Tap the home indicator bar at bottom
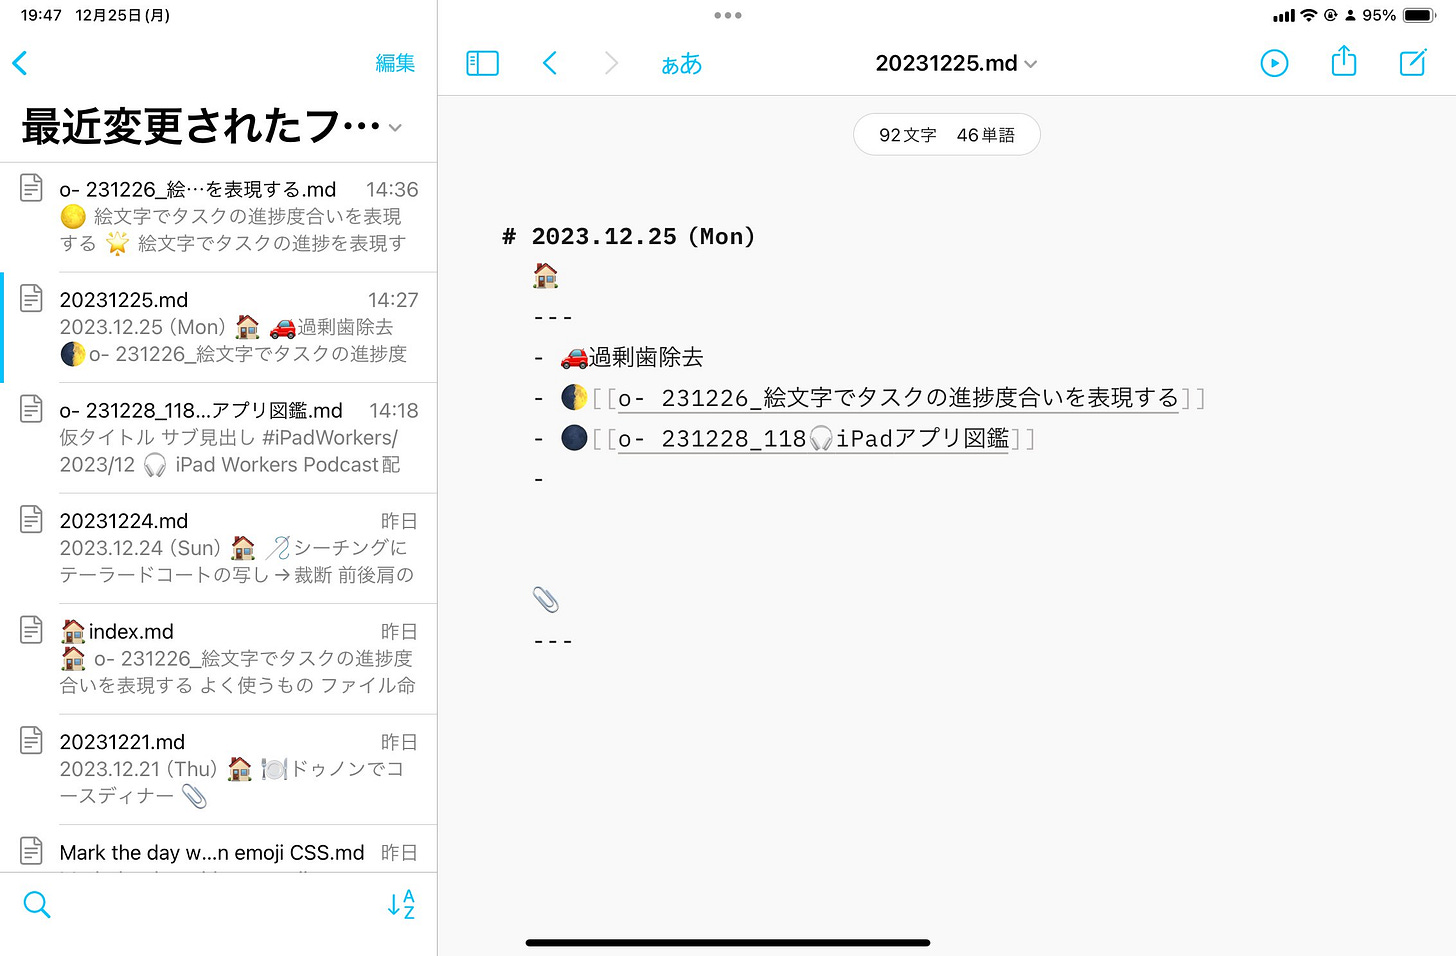1456x956 pixels. point(728,942)
